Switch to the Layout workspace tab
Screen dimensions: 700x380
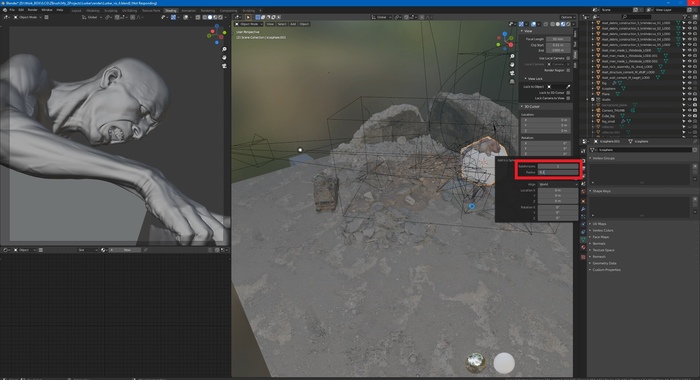pyautogui.click(x=76, y=10)
